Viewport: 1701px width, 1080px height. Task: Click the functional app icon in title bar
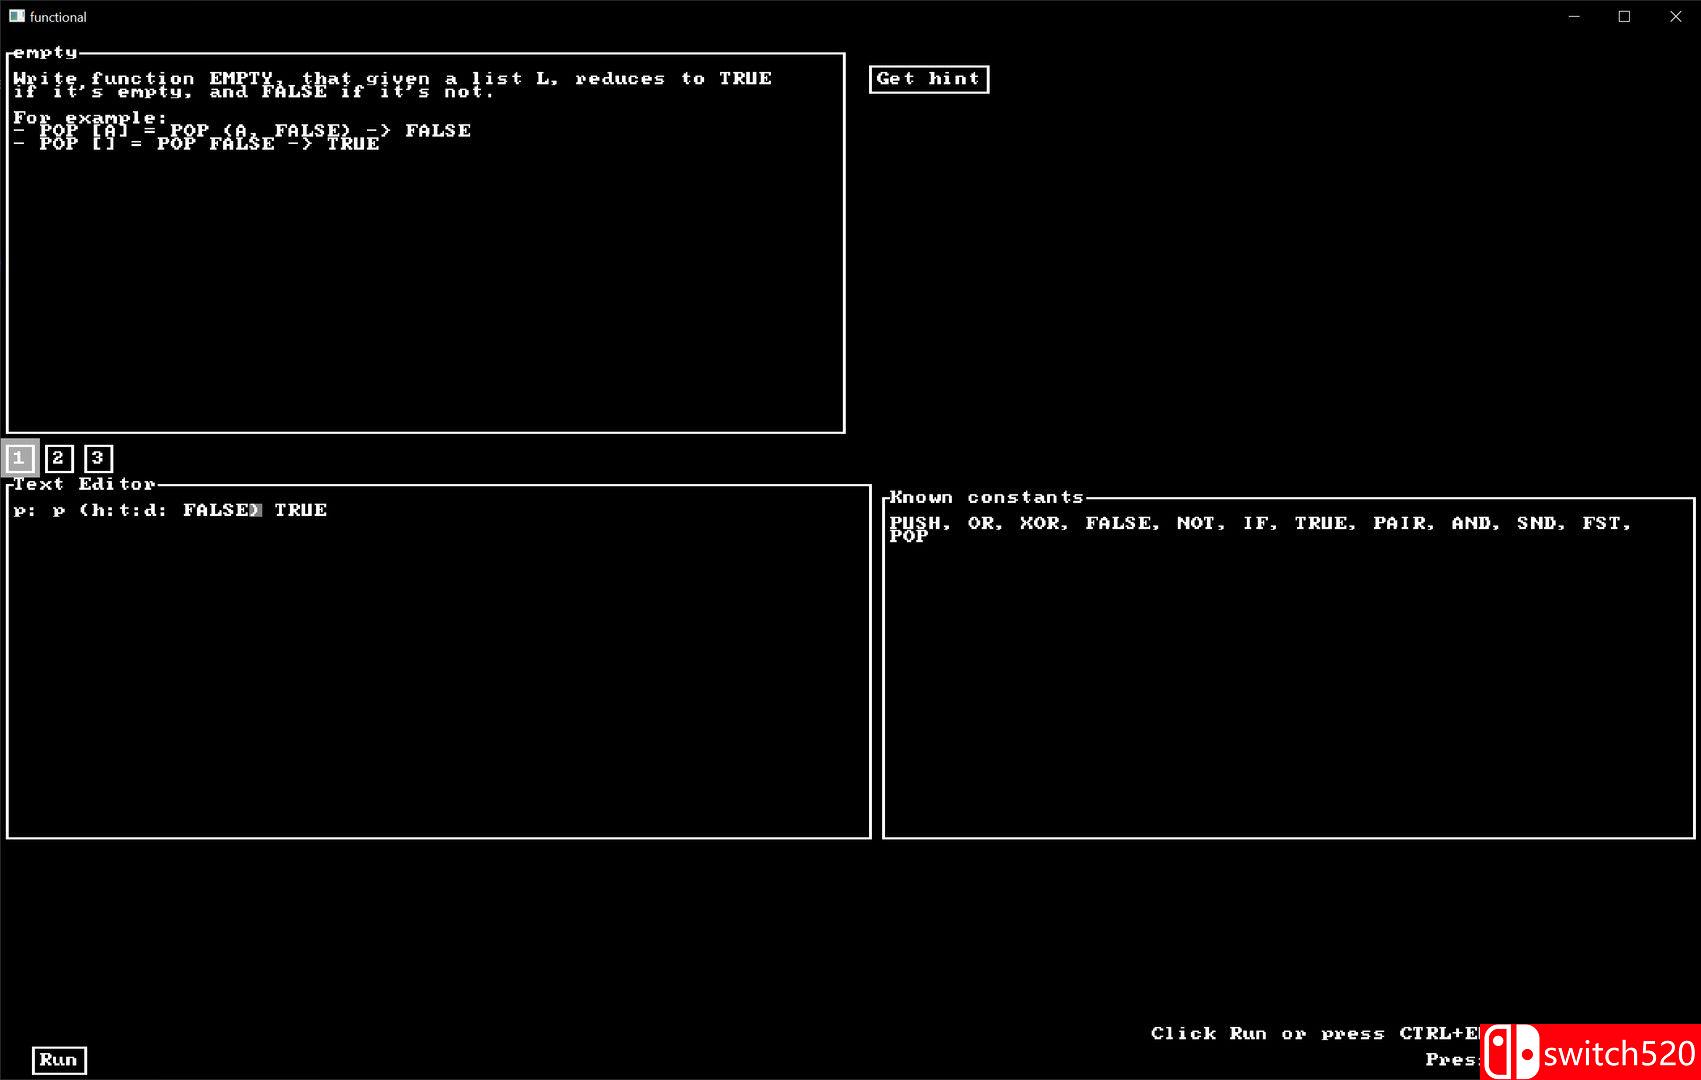16,16
